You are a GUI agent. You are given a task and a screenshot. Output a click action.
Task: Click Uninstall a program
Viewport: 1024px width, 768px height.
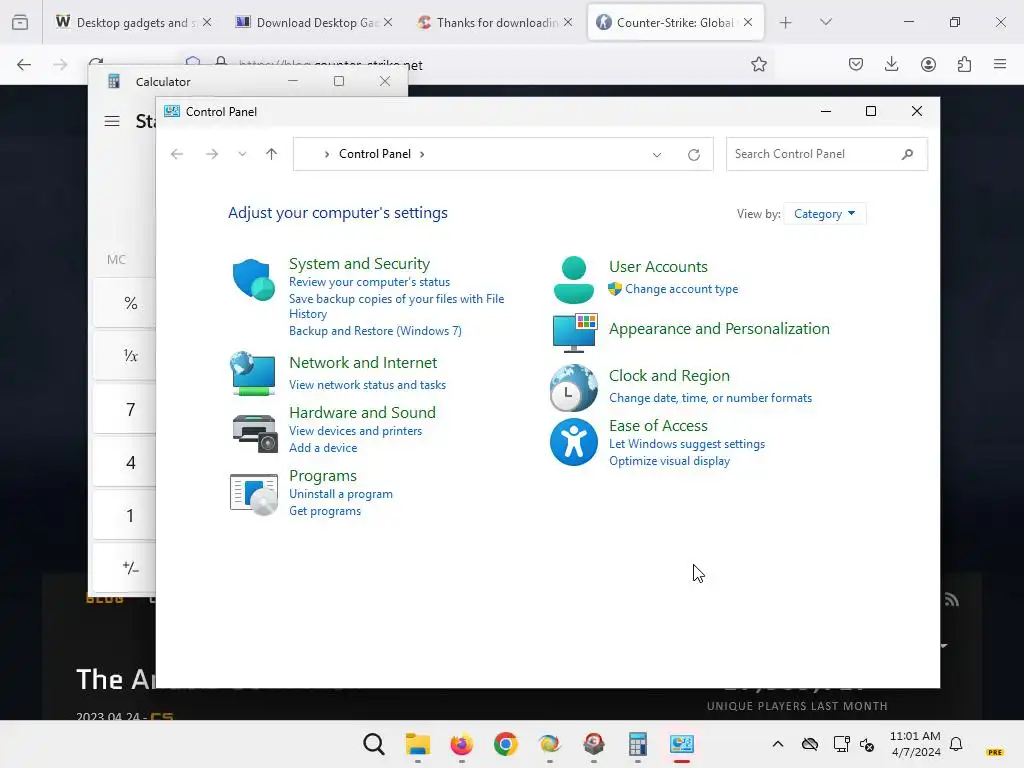pyautogui.click(x=340, y=494)
